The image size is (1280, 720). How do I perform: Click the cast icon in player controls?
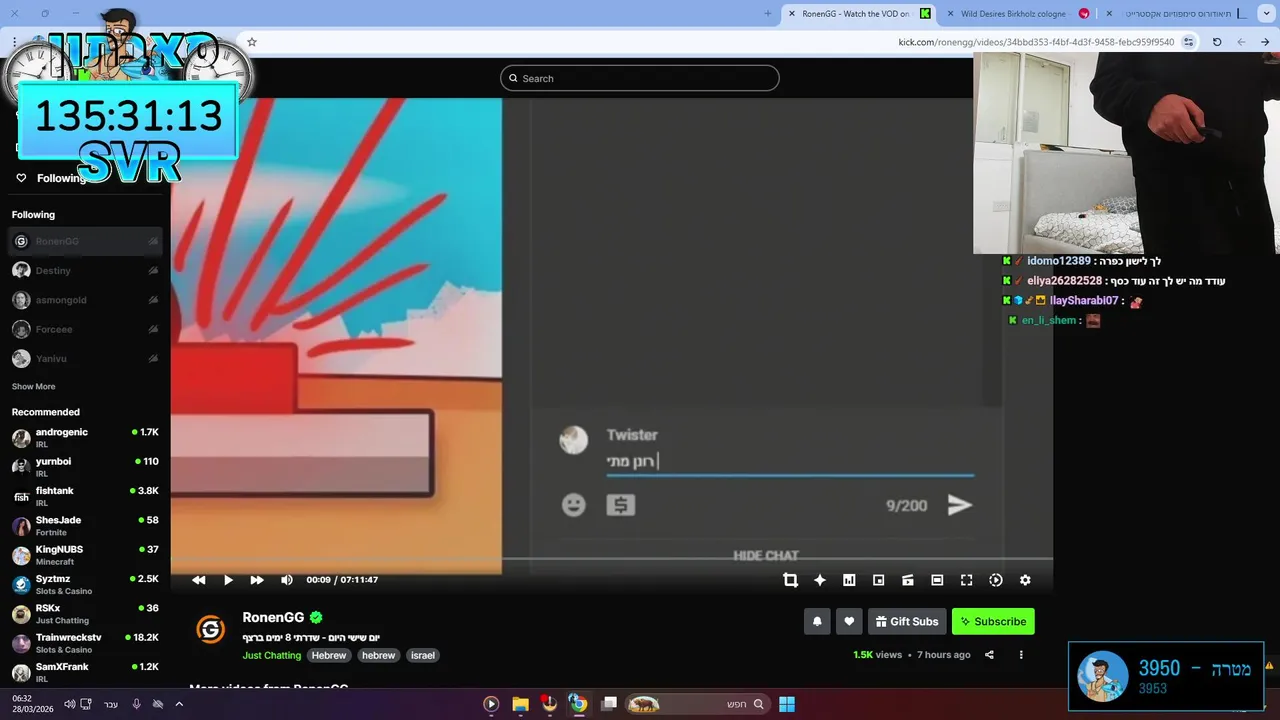908,580
